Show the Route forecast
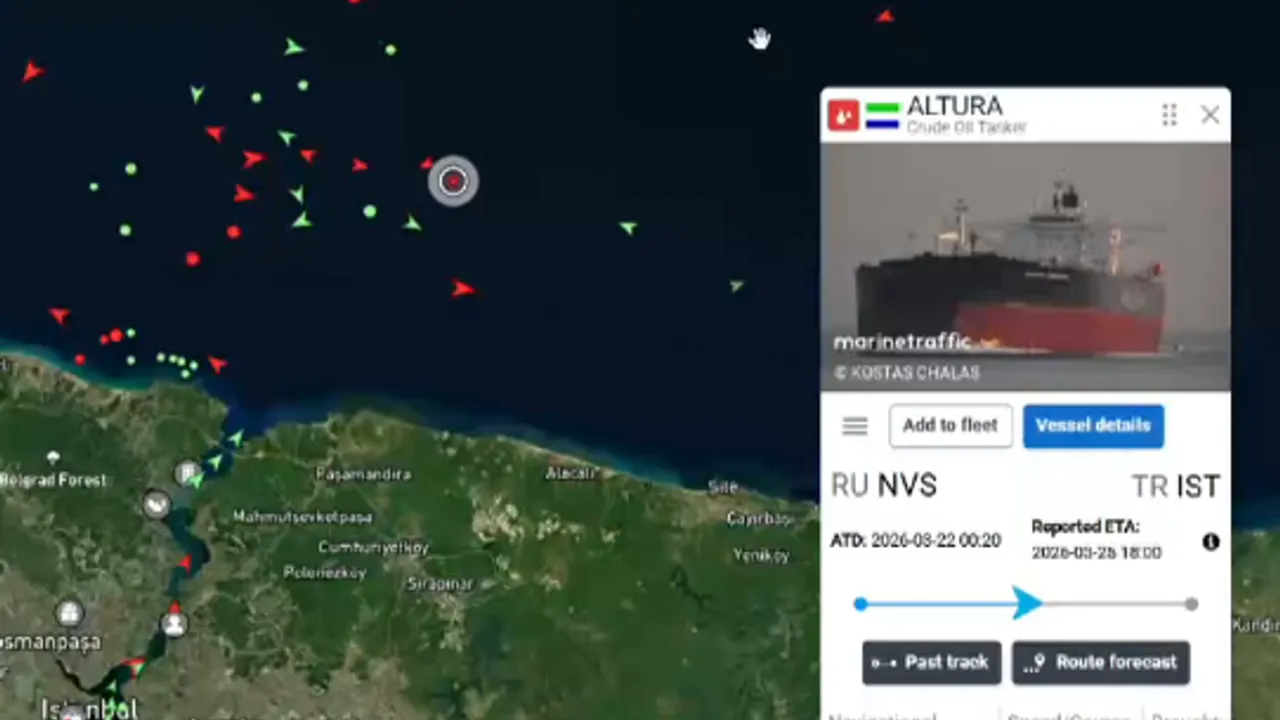 (1101, 663)
